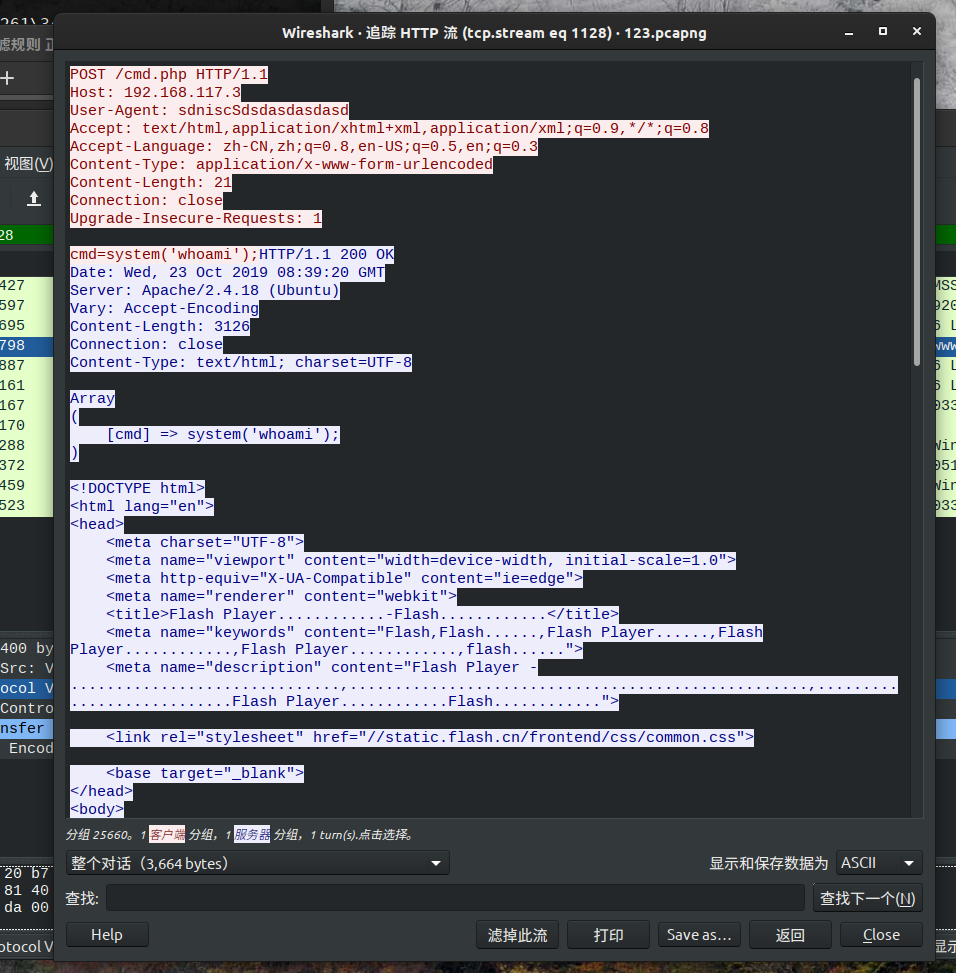This screenshot has width=956, height=973.
Task: Click the bottom Close button
Action: (x=881, y=935)
